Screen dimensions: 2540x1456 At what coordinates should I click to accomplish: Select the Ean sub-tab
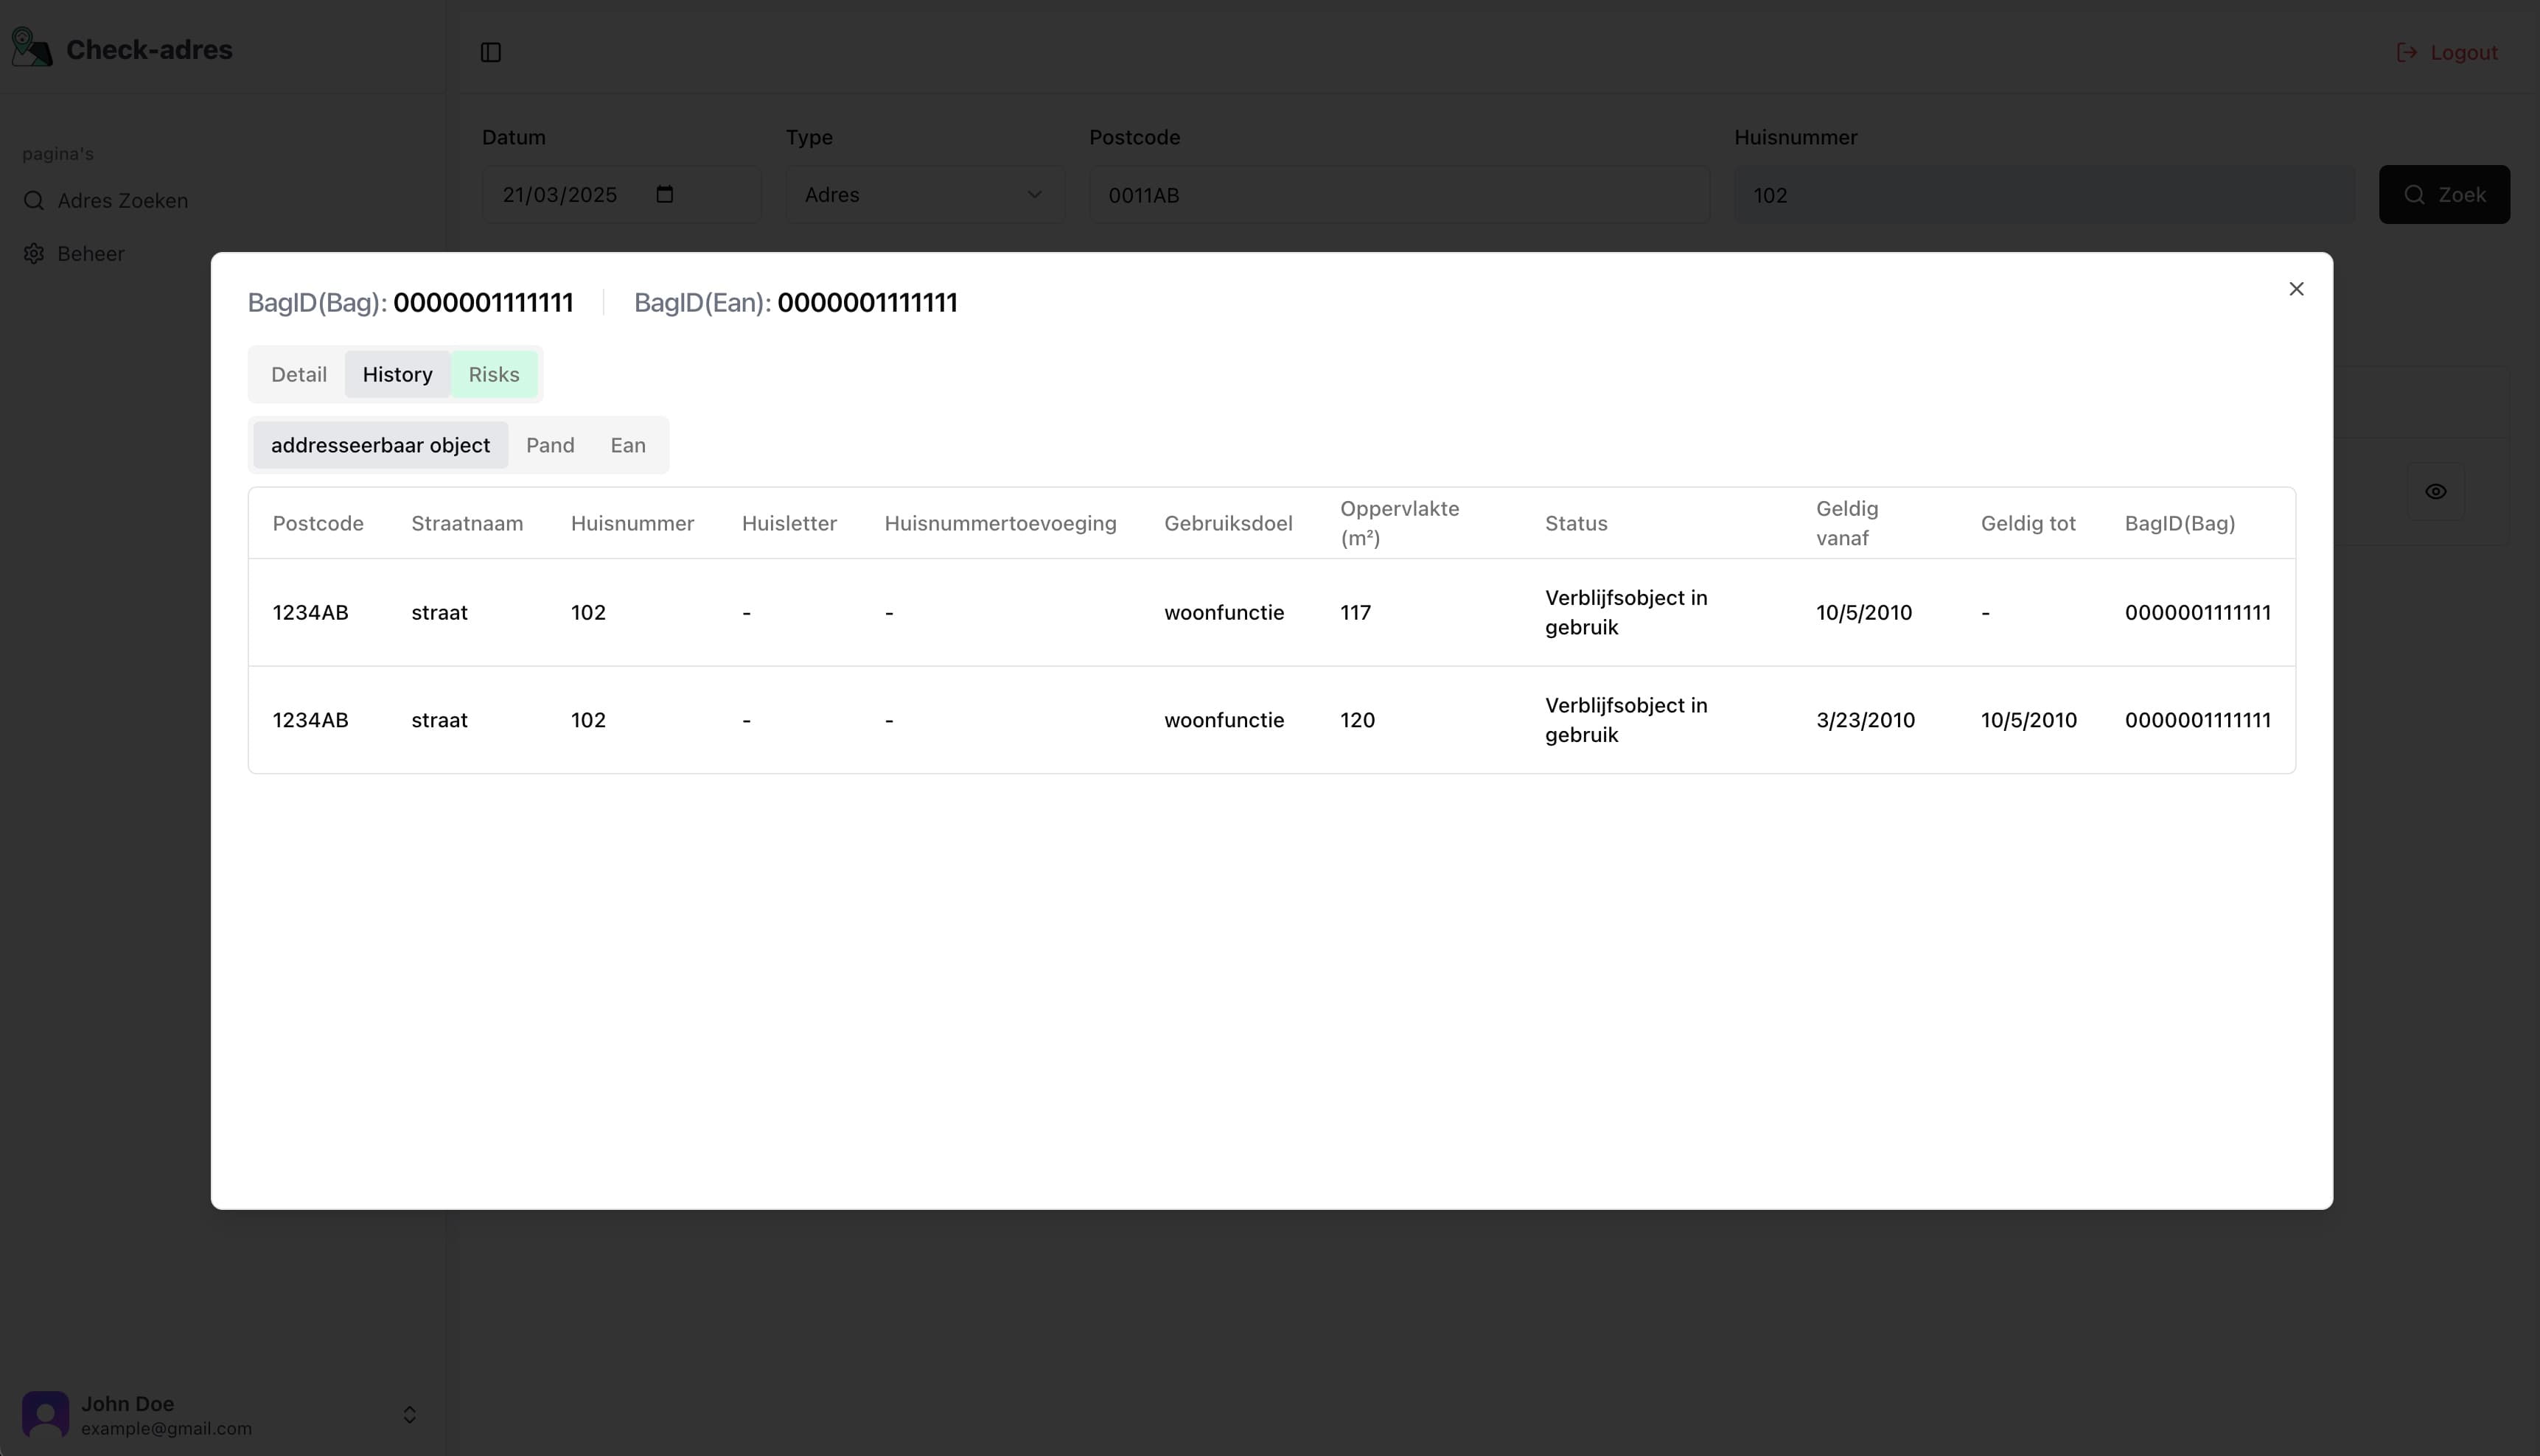tap(628, 445)
